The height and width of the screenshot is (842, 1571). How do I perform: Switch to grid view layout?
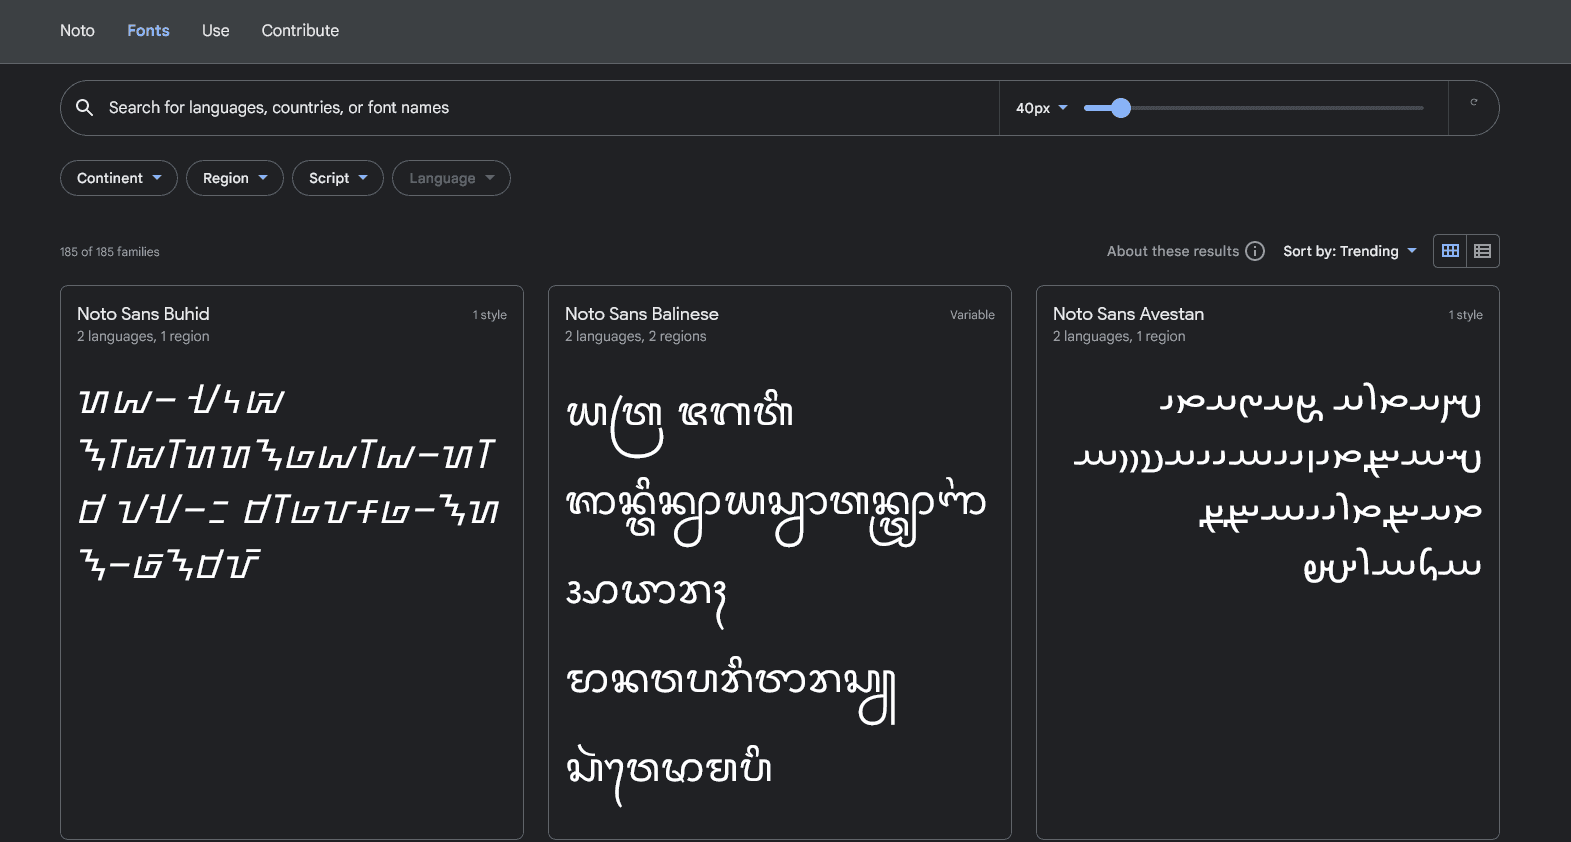click(x=1450, y=251)
